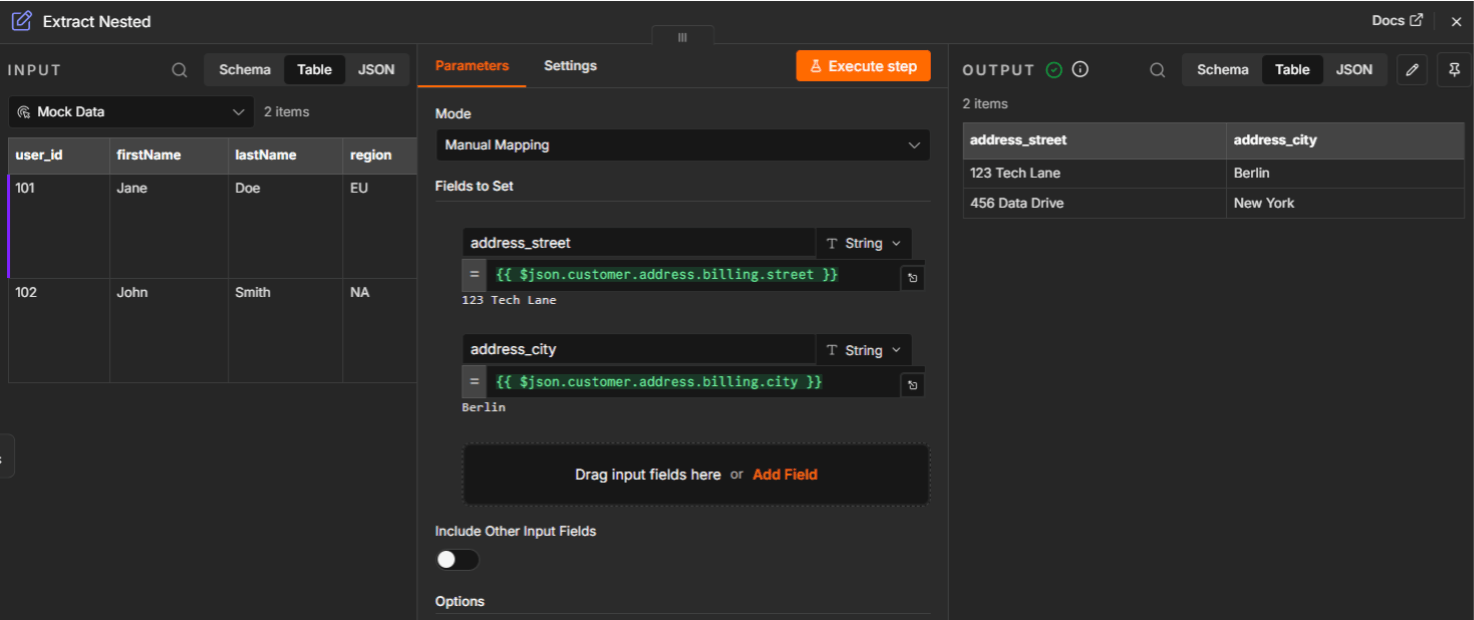Click the equals sign for address_street expression
This screenshot has width=1474, height=620.
pos(474,274)
